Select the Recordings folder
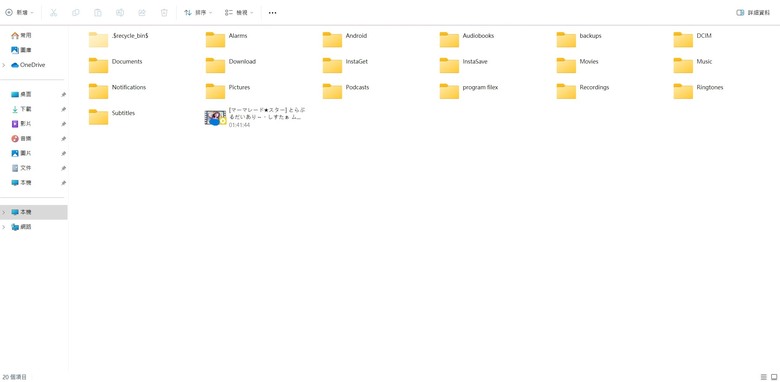The image size is (780, 382). click(583, 91)
